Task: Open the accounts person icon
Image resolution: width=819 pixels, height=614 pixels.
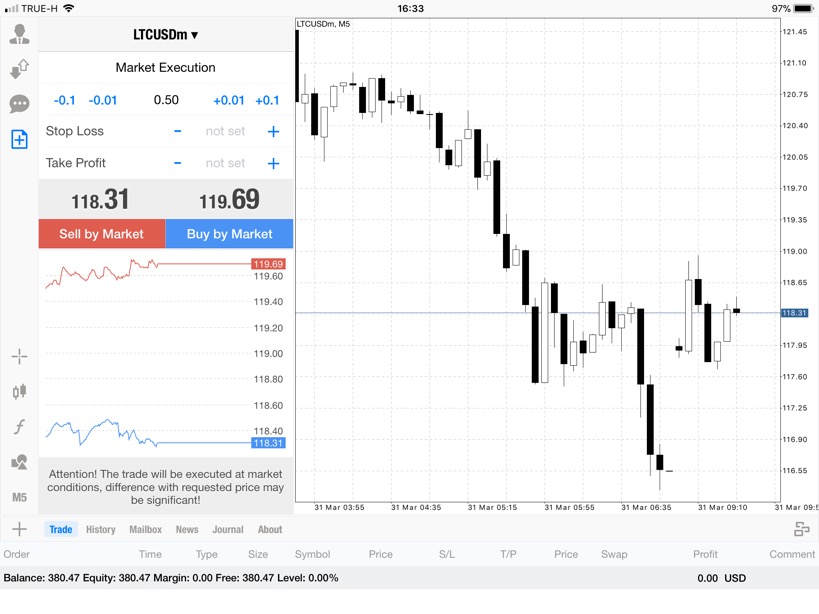Action: click(19, 35)
